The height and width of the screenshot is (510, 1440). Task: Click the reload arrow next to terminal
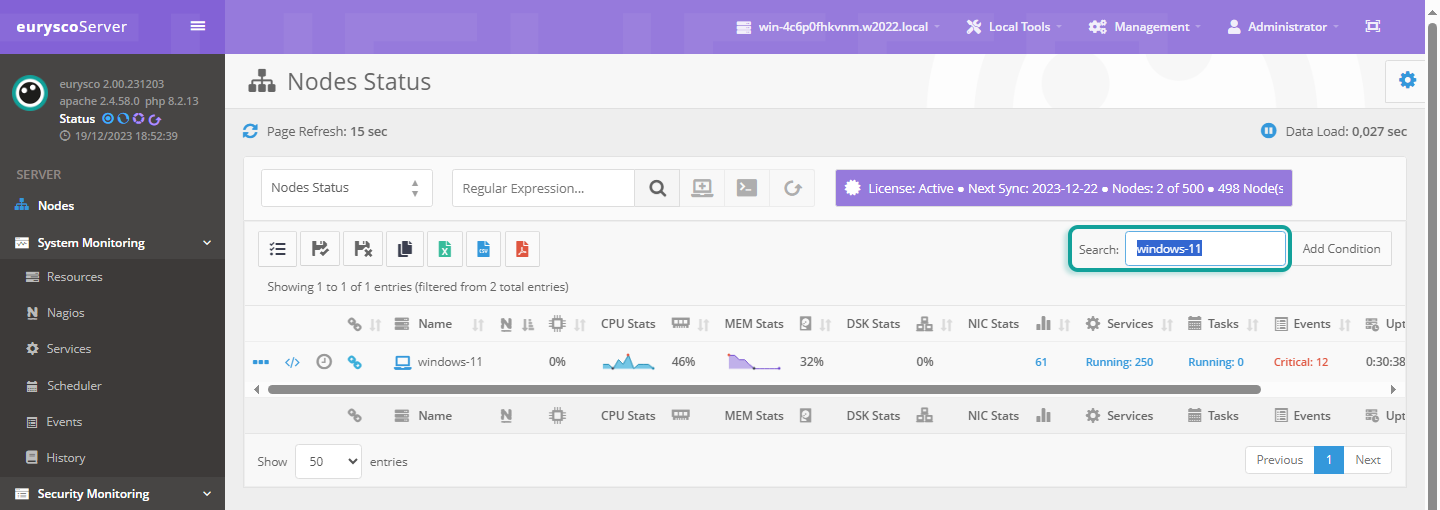coord(792,188)
